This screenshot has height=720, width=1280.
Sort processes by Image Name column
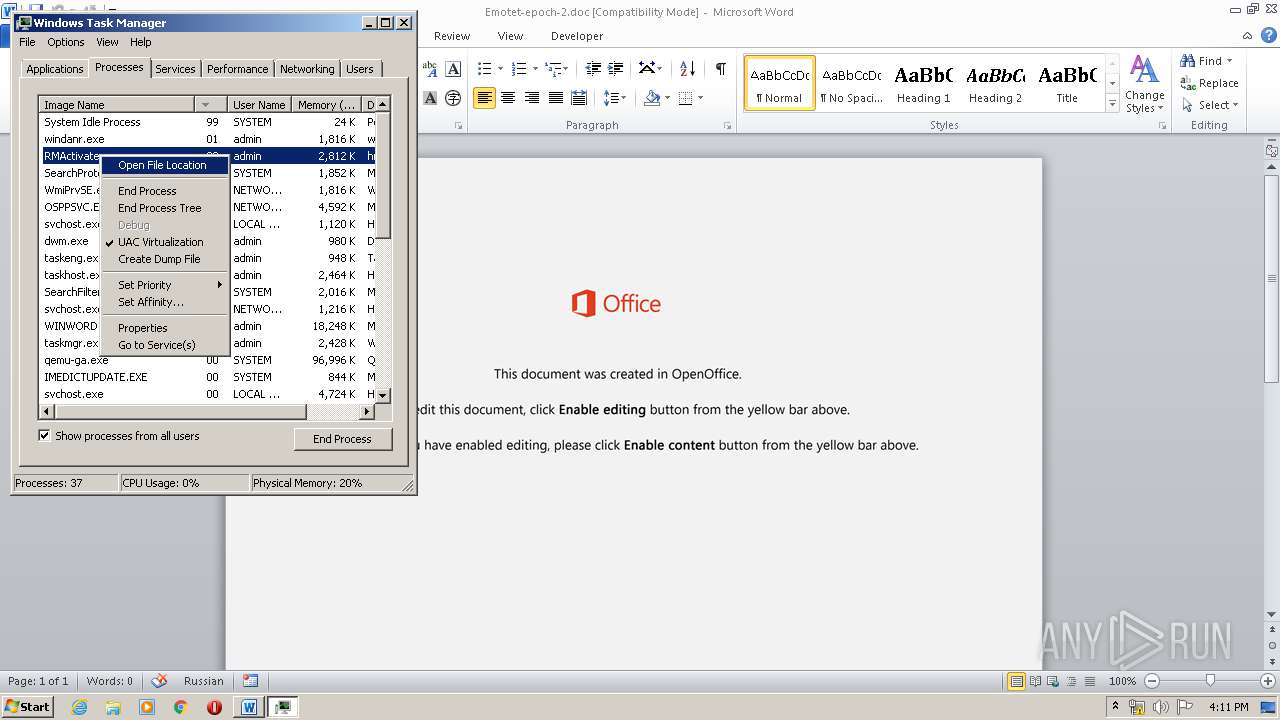tap(117, 105)
